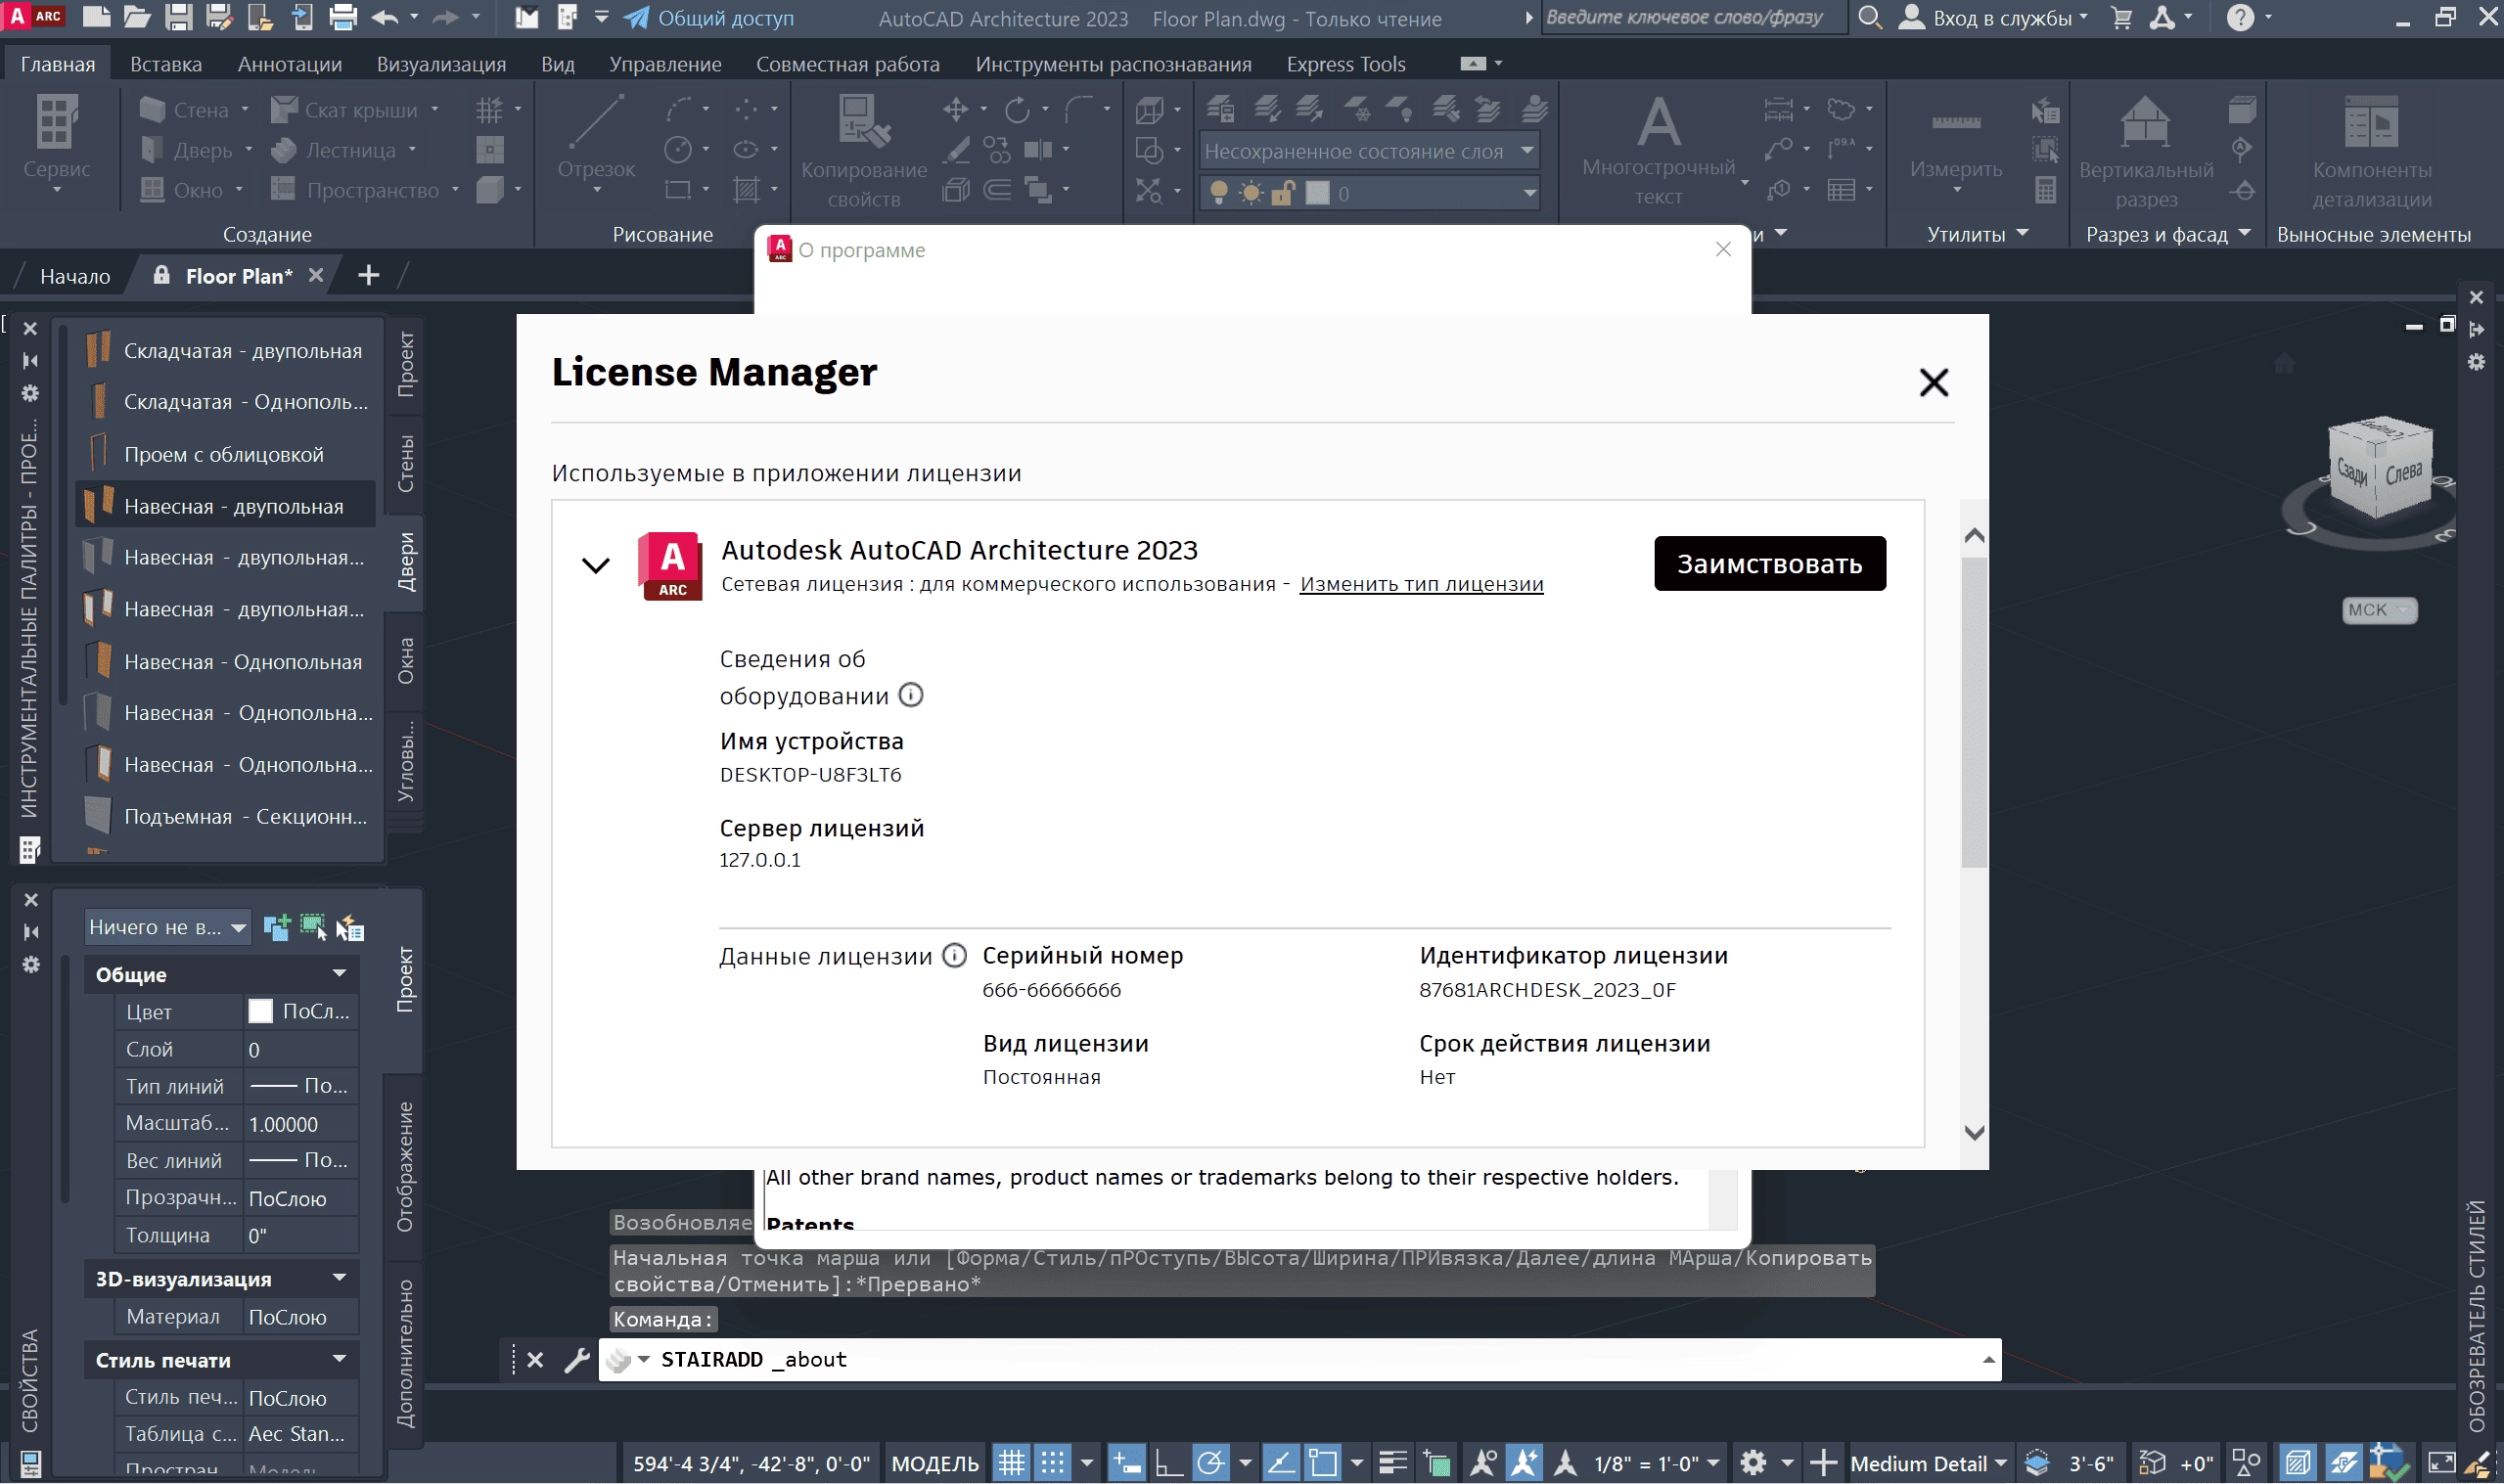Toggle snap mode dots in status bar
The image size is (2504, 1484).
tap(1053, 1463)
